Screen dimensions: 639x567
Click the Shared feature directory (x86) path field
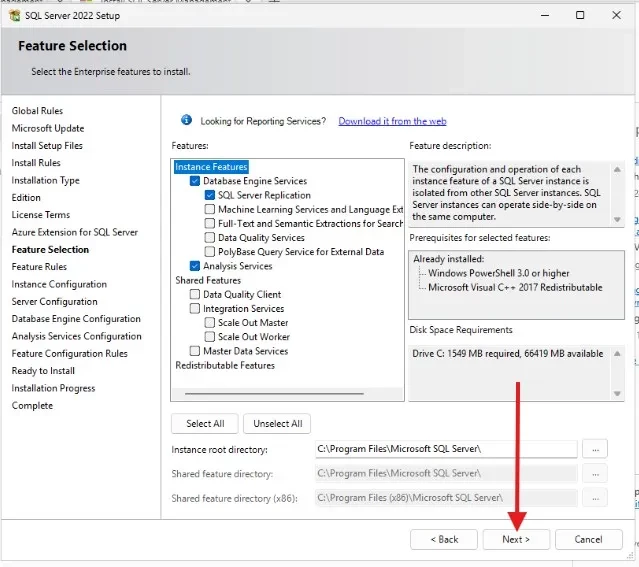pyautogui.click(x=446, y=498)
